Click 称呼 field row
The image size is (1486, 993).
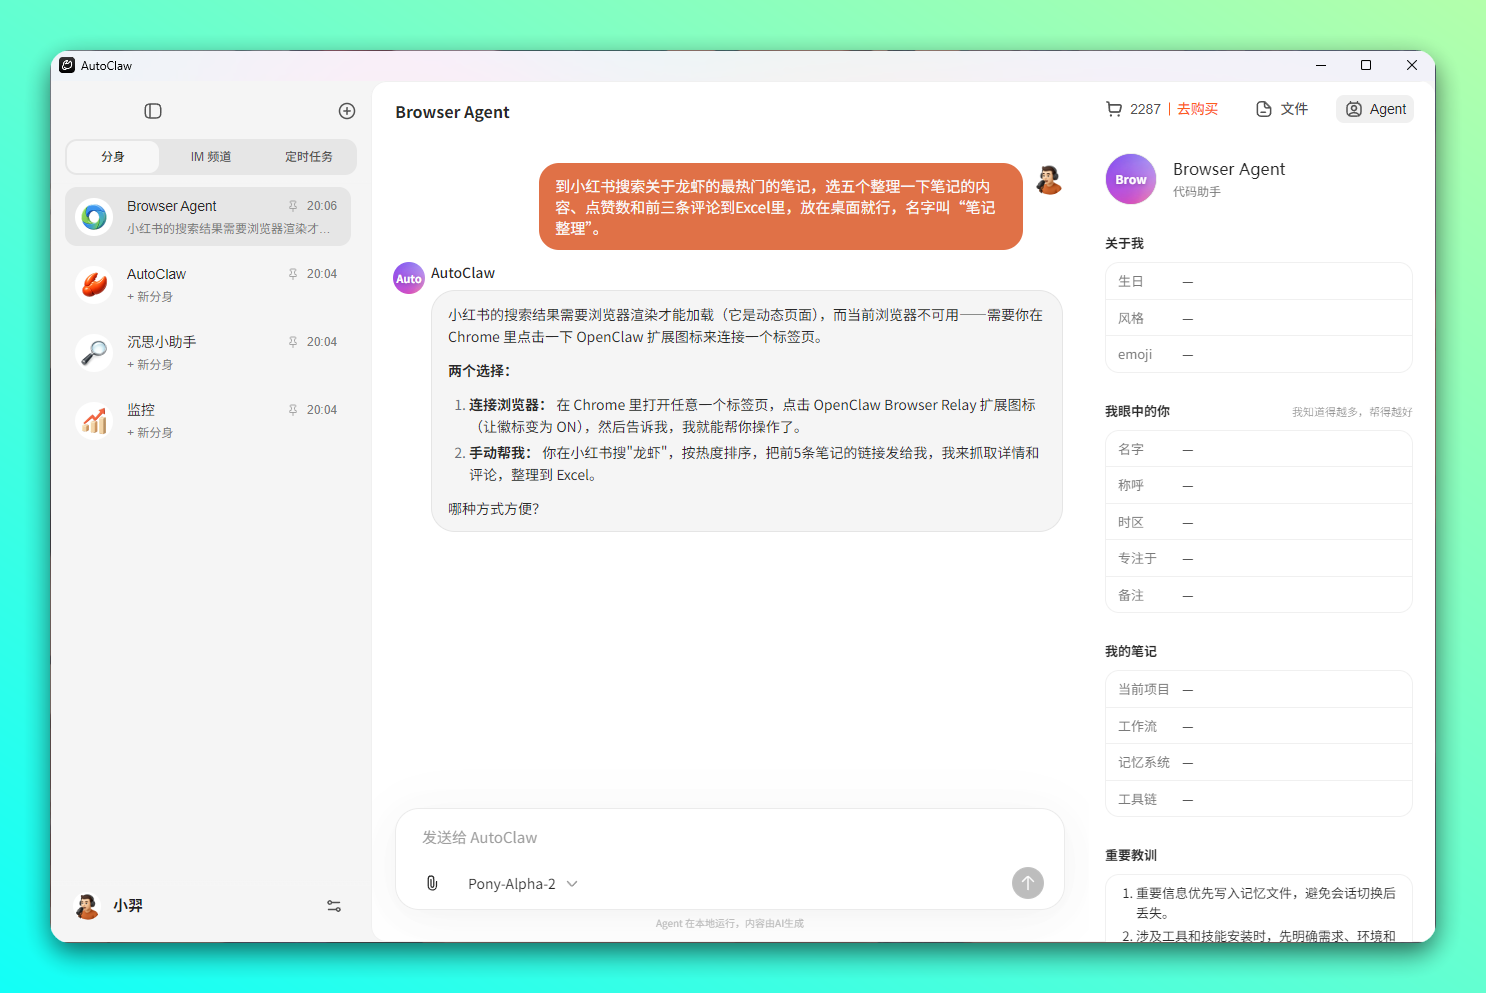pyautogui.click(x=1259, y=486)
